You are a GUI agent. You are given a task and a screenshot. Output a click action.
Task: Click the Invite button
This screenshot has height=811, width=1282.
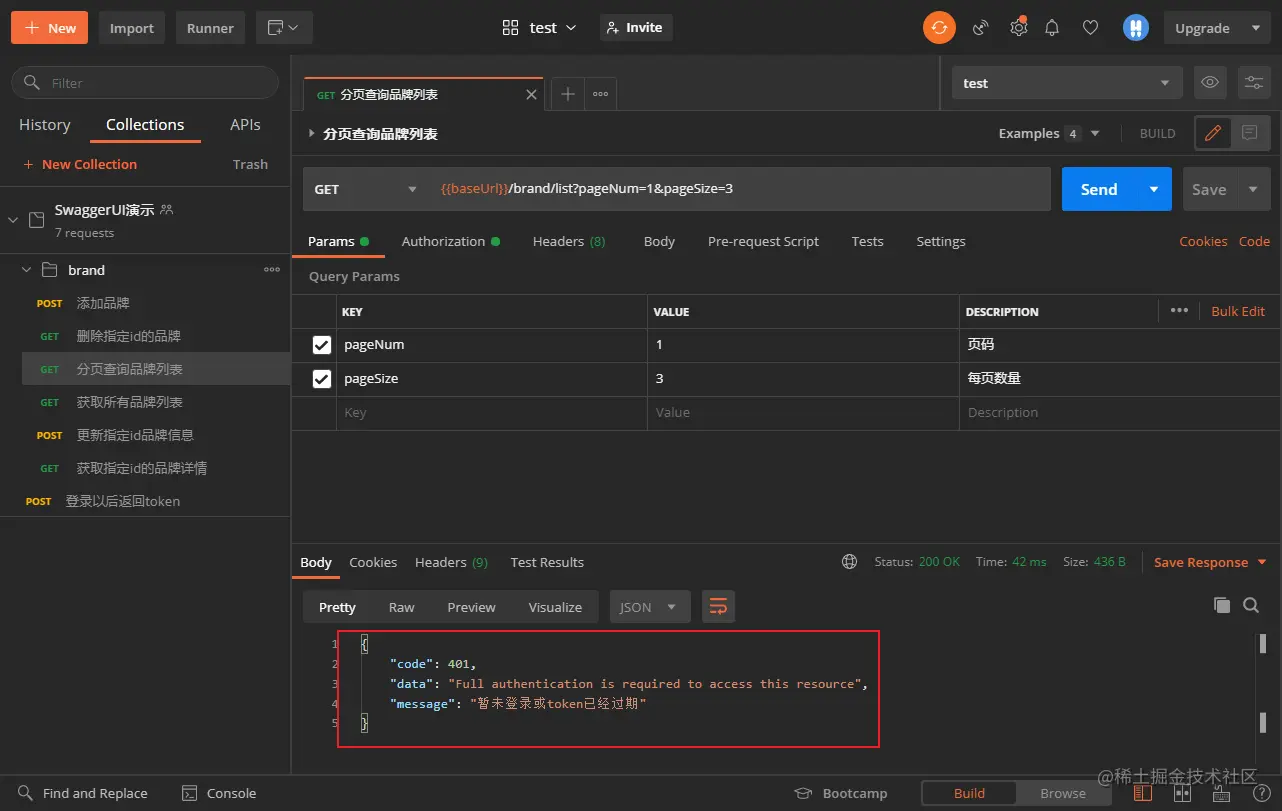636,28
